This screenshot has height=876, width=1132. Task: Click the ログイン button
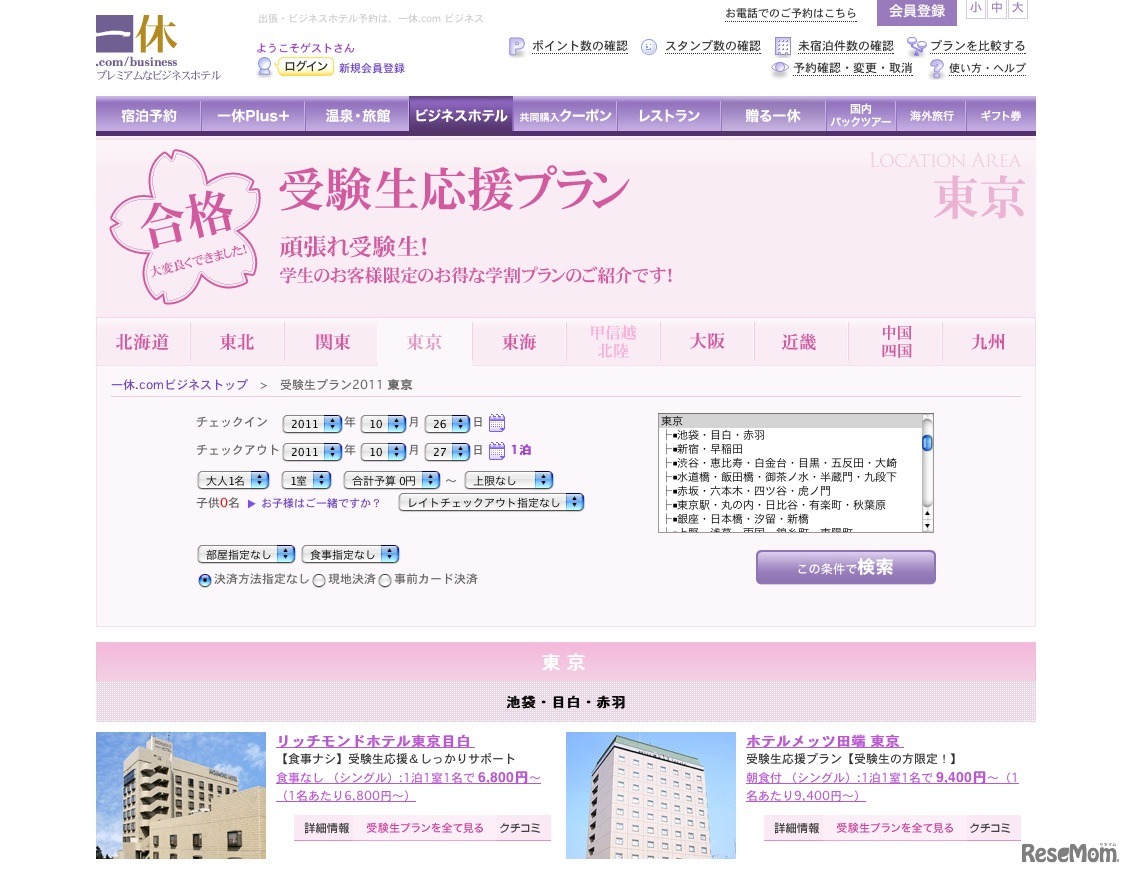point(305,66)
